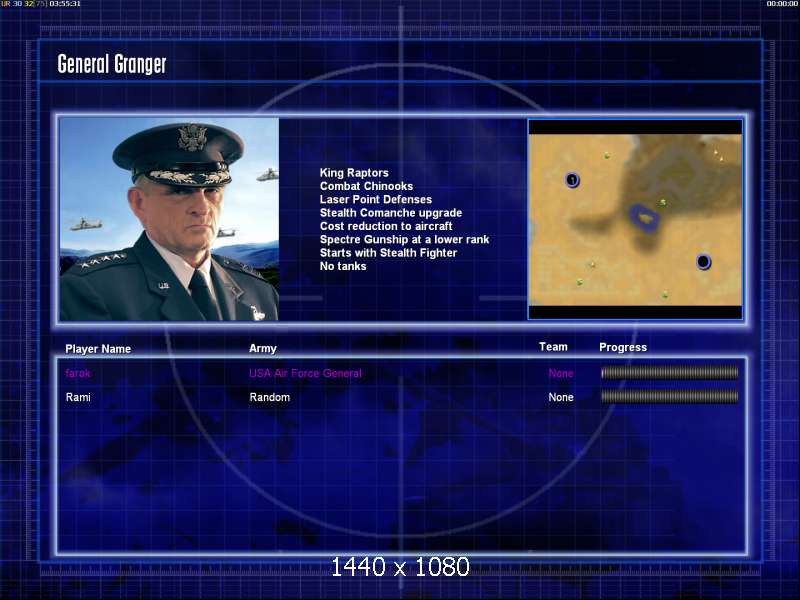Click farok's loading progress bar
The width and height of the screenshot is (800, 600).
point(669,373)
